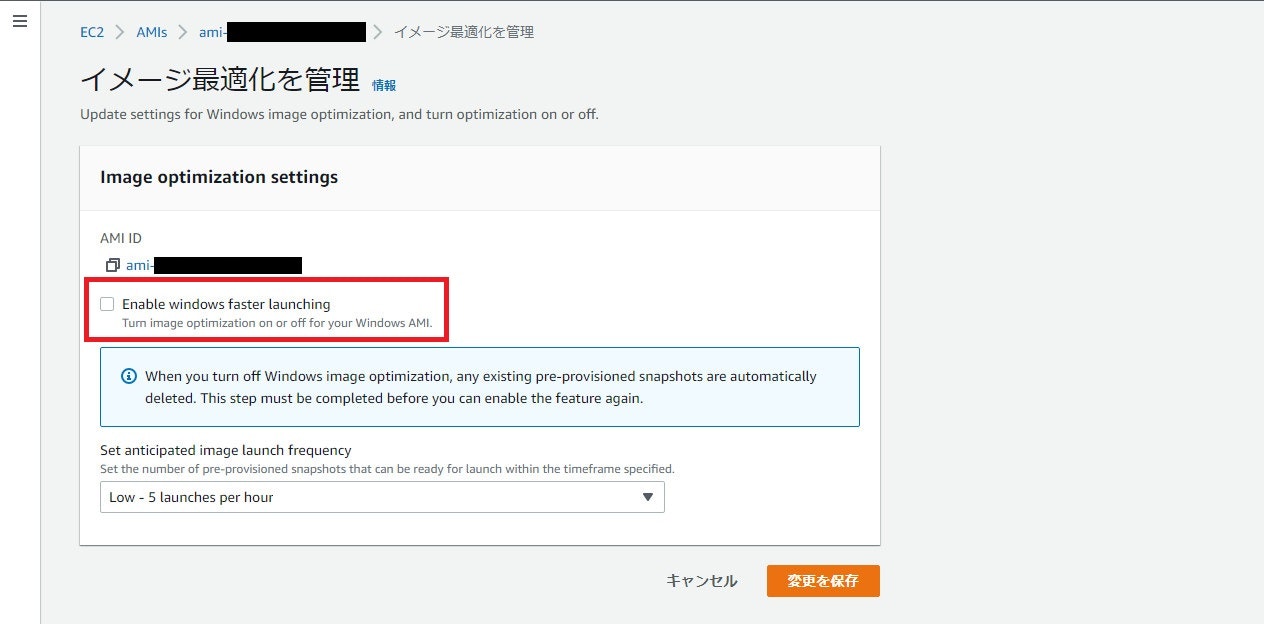Image resolution: width=1264 pixels, height=624 pixels.
Task: Click the AMI ID link in settings
Action: [214, 265]
